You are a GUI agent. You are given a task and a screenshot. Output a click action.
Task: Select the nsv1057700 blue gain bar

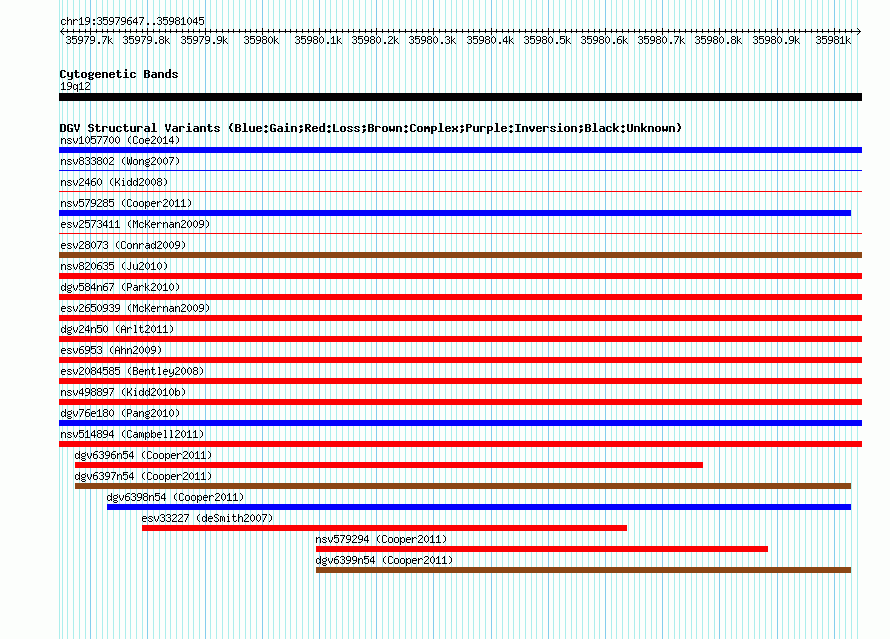460,150
